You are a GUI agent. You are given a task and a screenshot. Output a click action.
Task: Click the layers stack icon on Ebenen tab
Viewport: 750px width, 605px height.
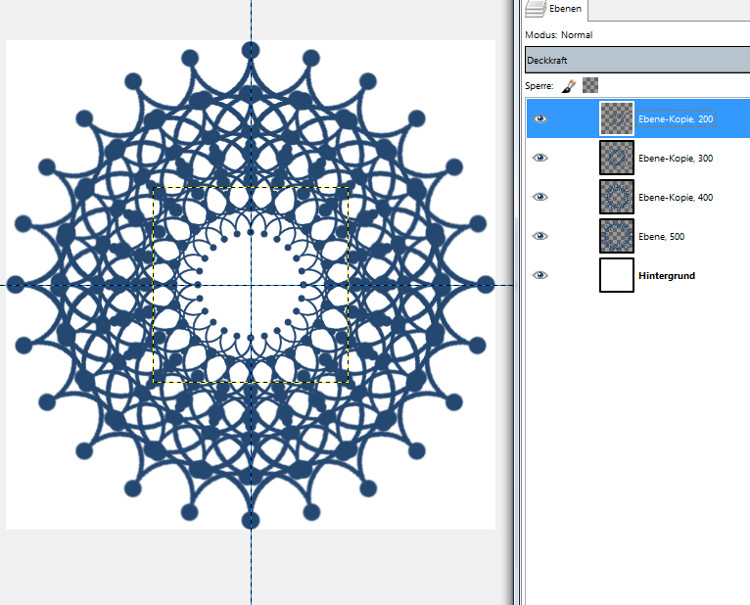[535, 9]
